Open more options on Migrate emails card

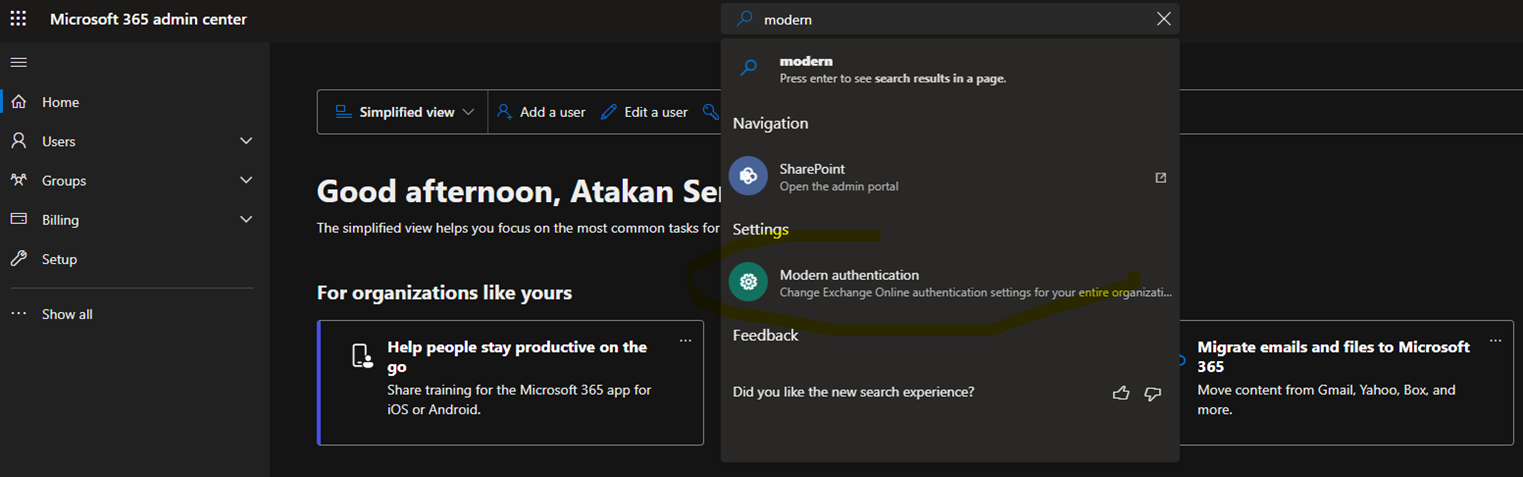coord(1495,341)
